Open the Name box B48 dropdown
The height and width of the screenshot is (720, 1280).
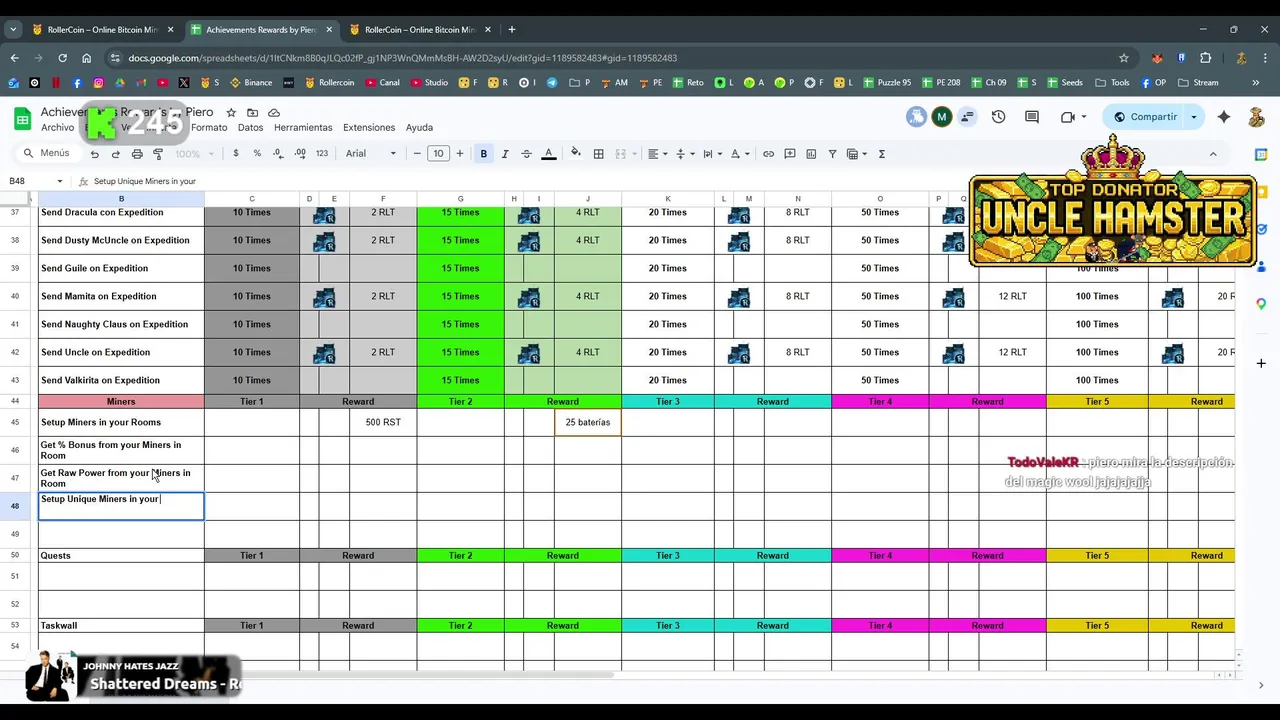(60, 181)
